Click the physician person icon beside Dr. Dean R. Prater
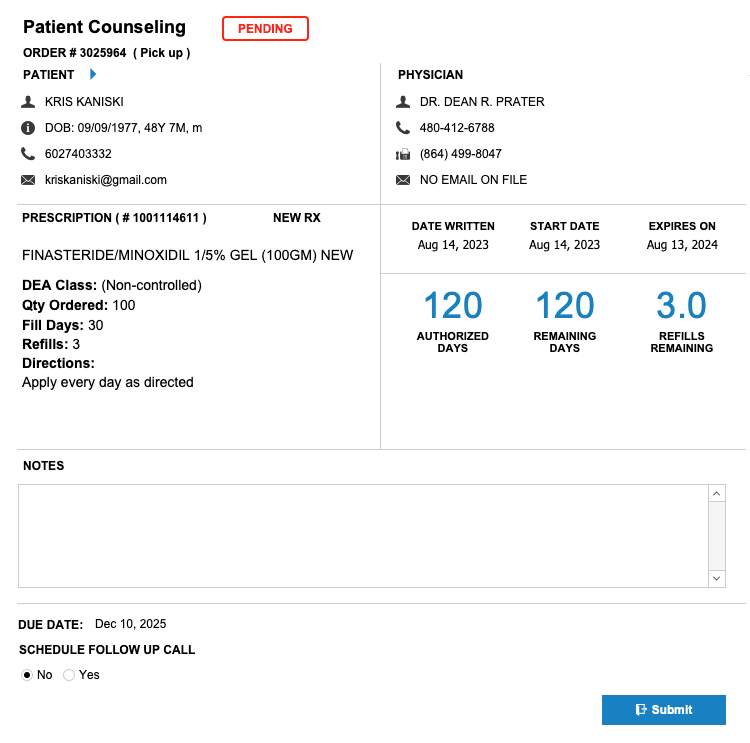The height and width of the screenshot is (743, 750). point(403,101)
